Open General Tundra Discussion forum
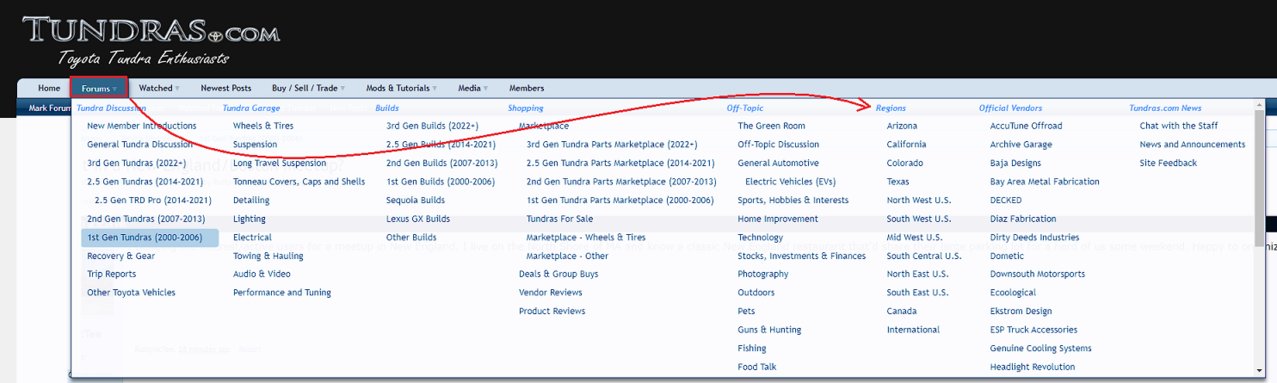The image size is (1277, 383). click(x=139, y=144)
